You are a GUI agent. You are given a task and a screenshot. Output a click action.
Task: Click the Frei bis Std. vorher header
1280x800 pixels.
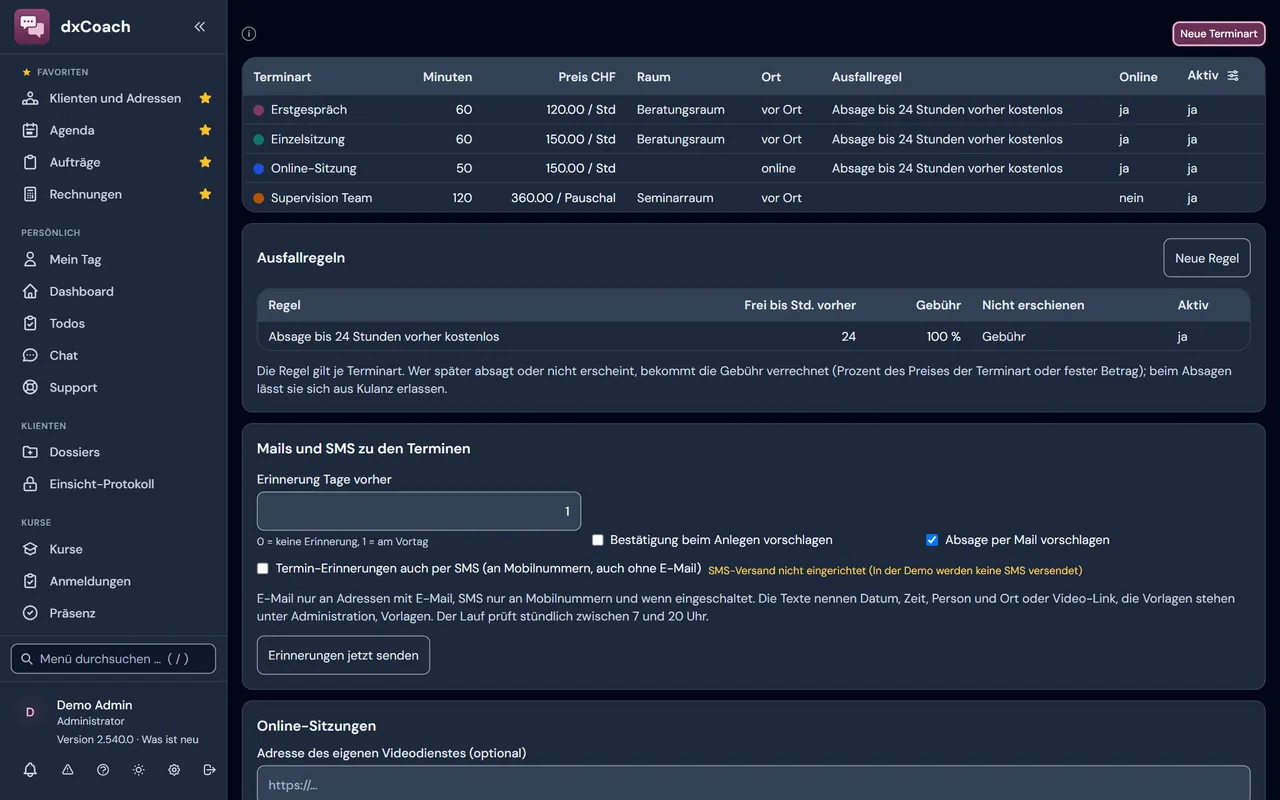tap(800, 305)
